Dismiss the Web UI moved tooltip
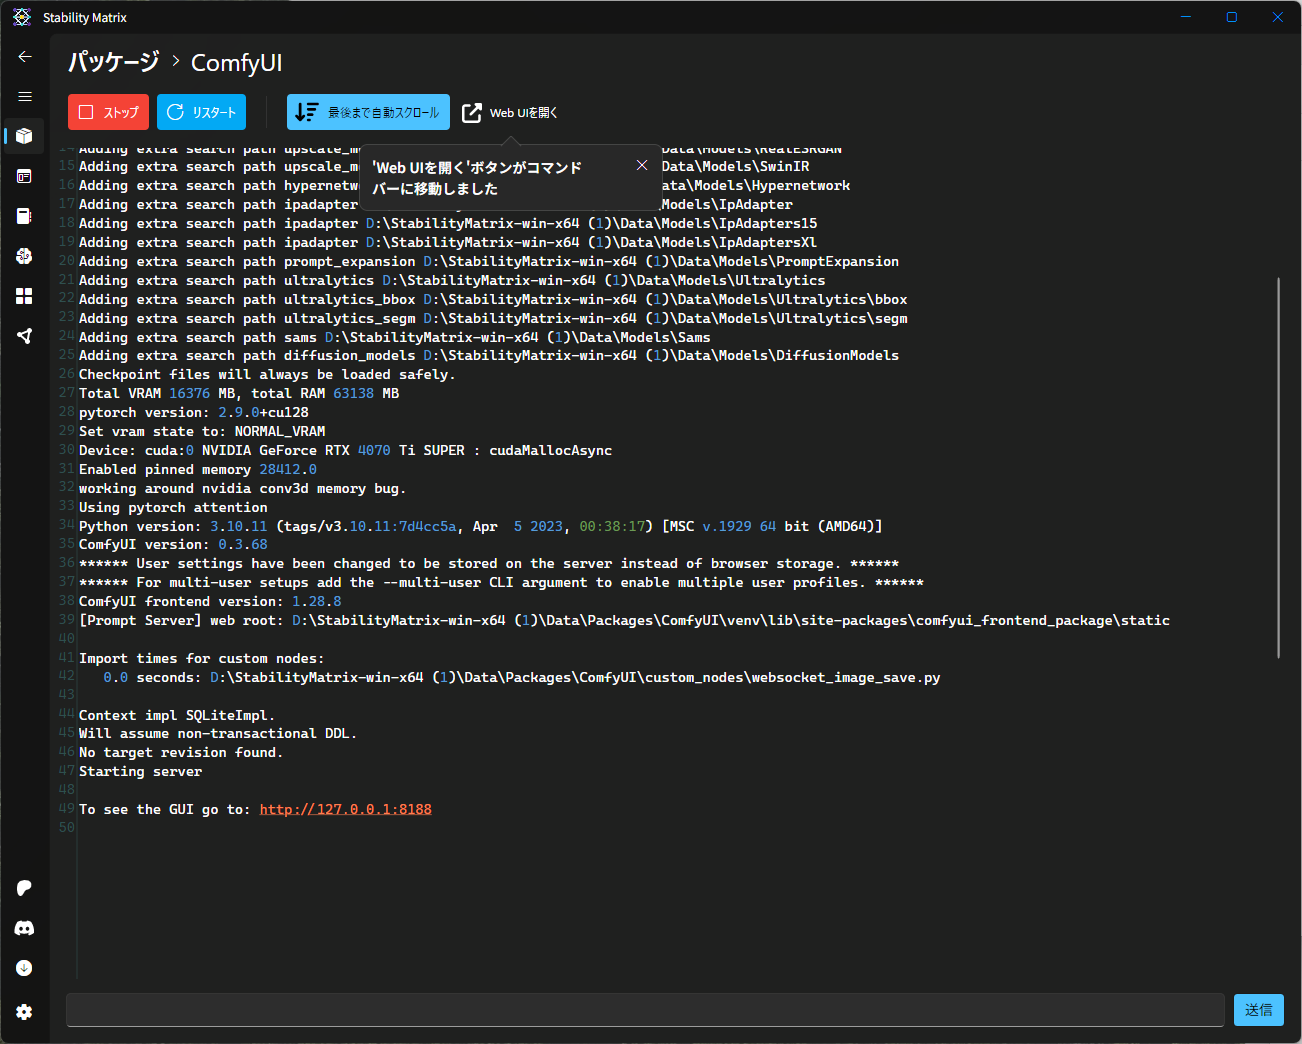Image resolution: width=1302 pixels, height=1044 pixels. click(642, 165)
